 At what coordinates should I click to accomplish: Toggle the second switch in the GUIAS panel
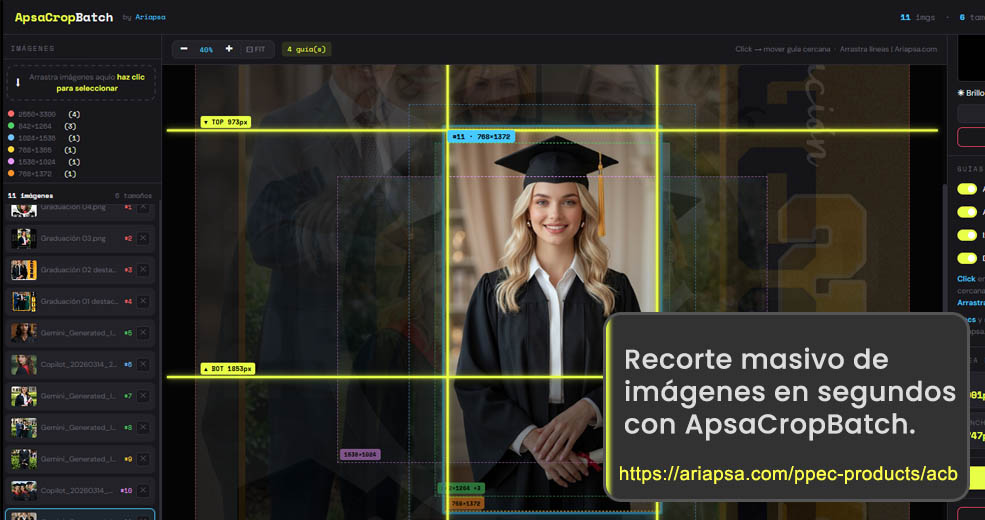967,212
